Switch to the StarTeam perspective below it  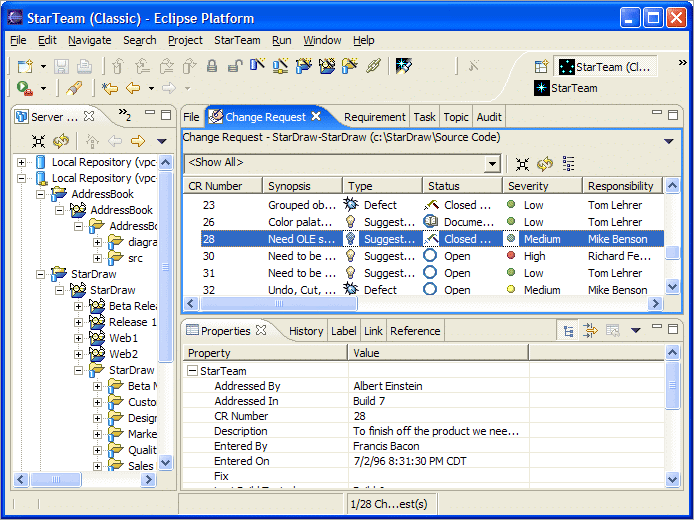click(566, 88)
